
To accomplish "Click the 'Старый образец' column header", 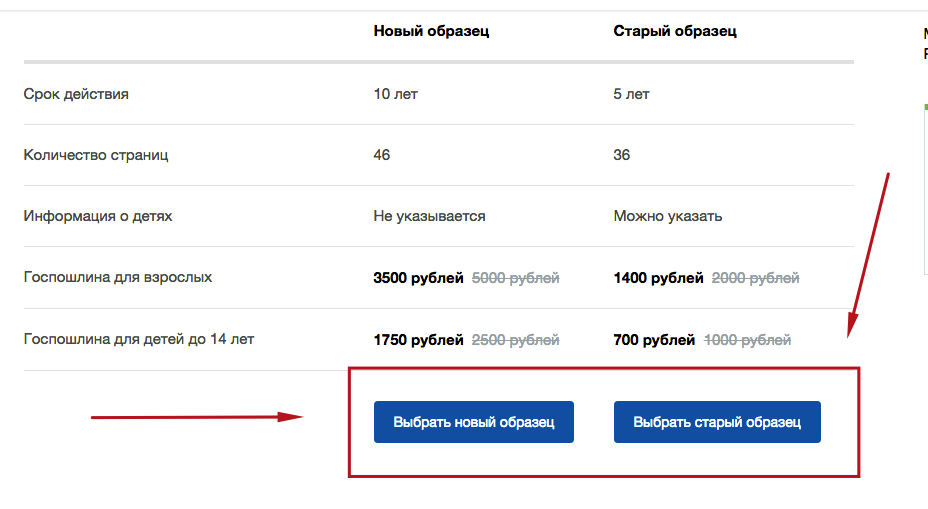I will [x=675, y=31].
